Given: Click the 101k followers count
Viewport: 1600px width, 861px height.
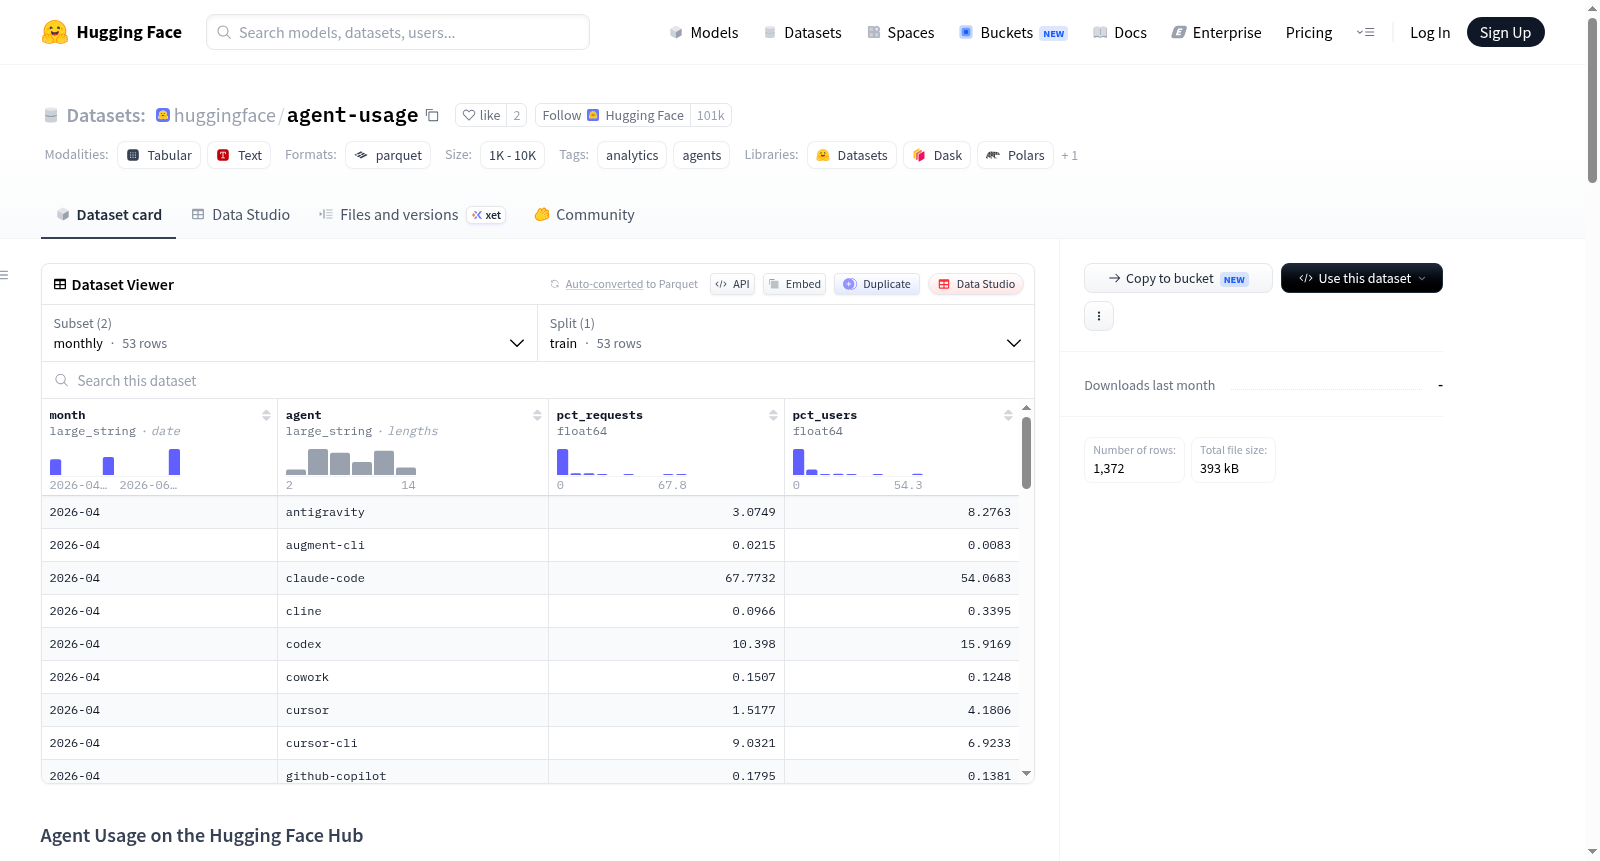Looking at the screenshot, I should click(711, 115).
